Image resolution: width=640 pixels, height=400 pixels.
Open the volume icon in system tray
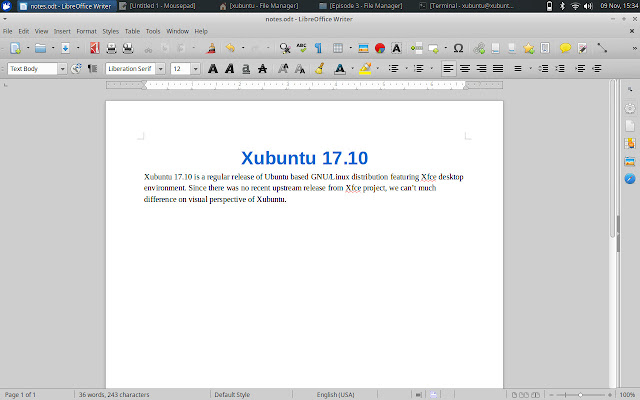[588, 6]
